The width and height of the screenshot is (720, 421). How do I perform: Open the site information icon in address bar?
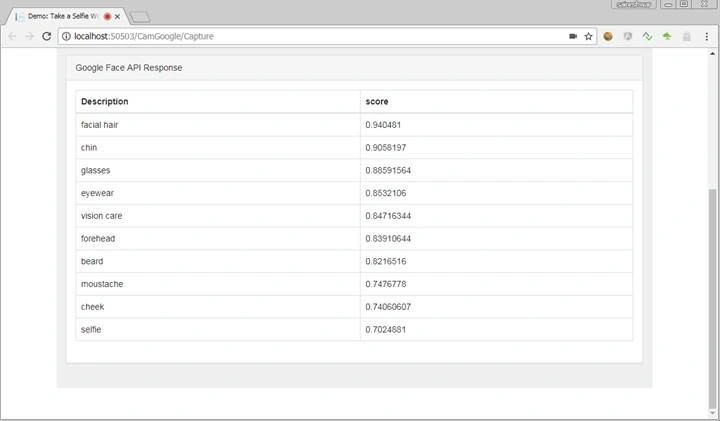[x=66, y=36]
